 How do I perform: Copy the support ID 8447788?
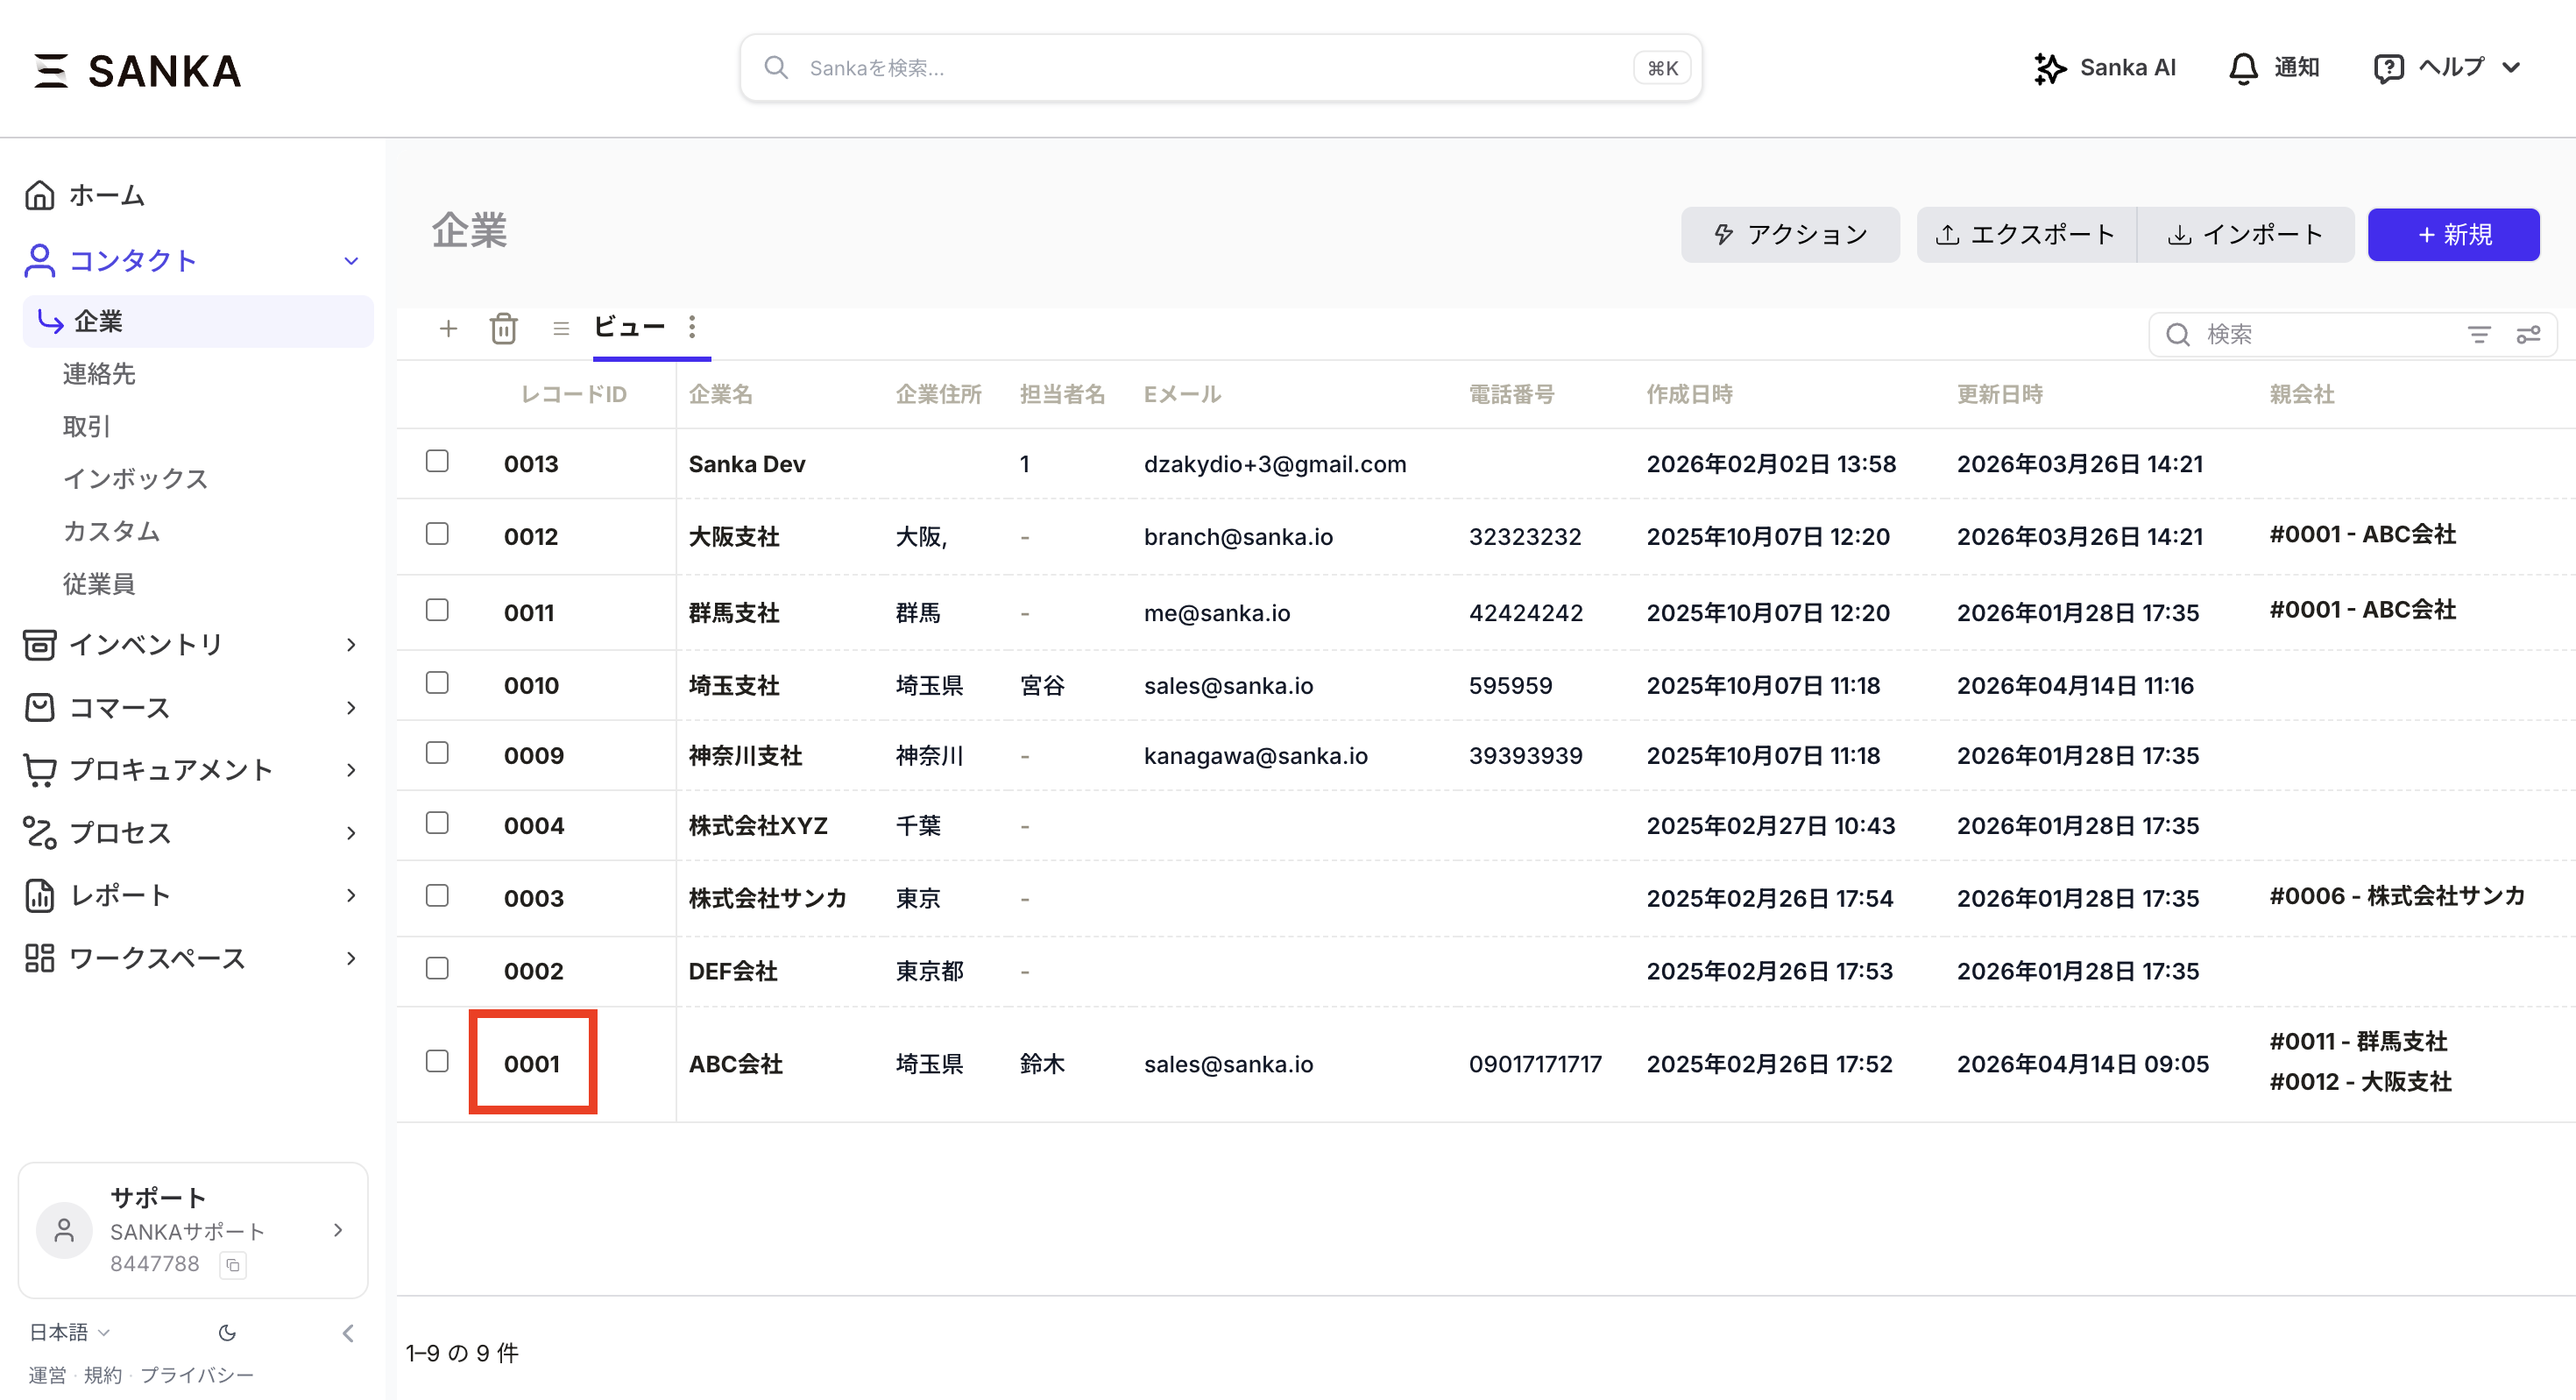tap(233, 1264)
